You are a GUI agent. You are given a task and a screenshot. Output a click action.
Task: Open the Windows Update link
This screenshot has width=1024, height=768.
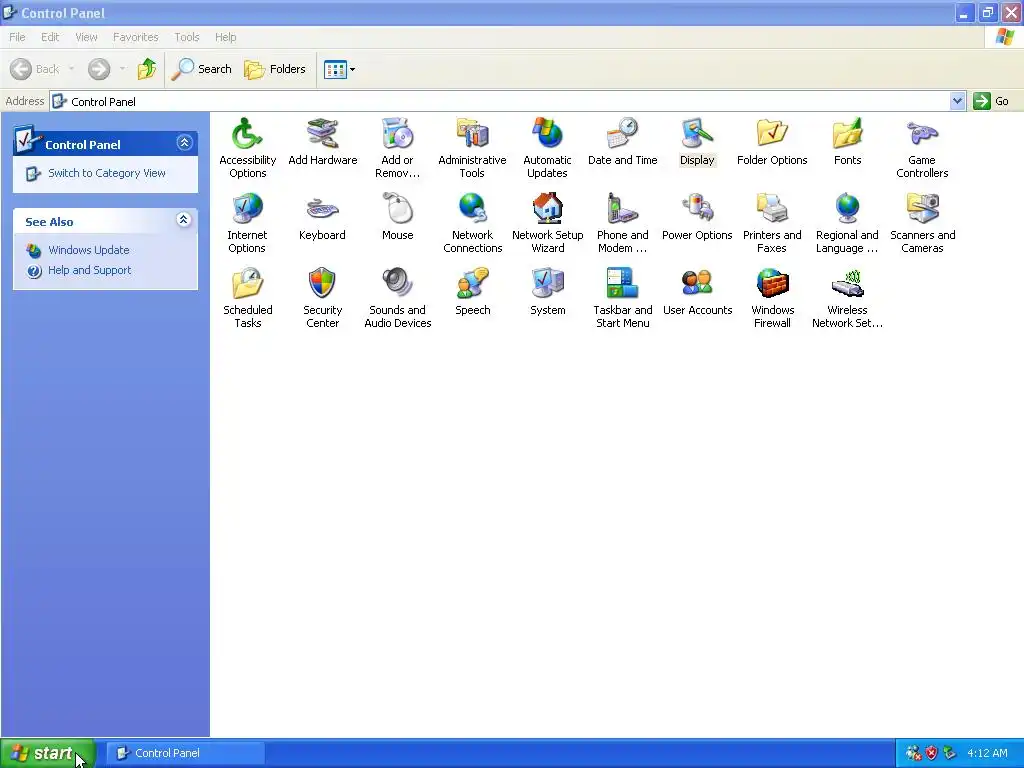[x=89, y=250]
